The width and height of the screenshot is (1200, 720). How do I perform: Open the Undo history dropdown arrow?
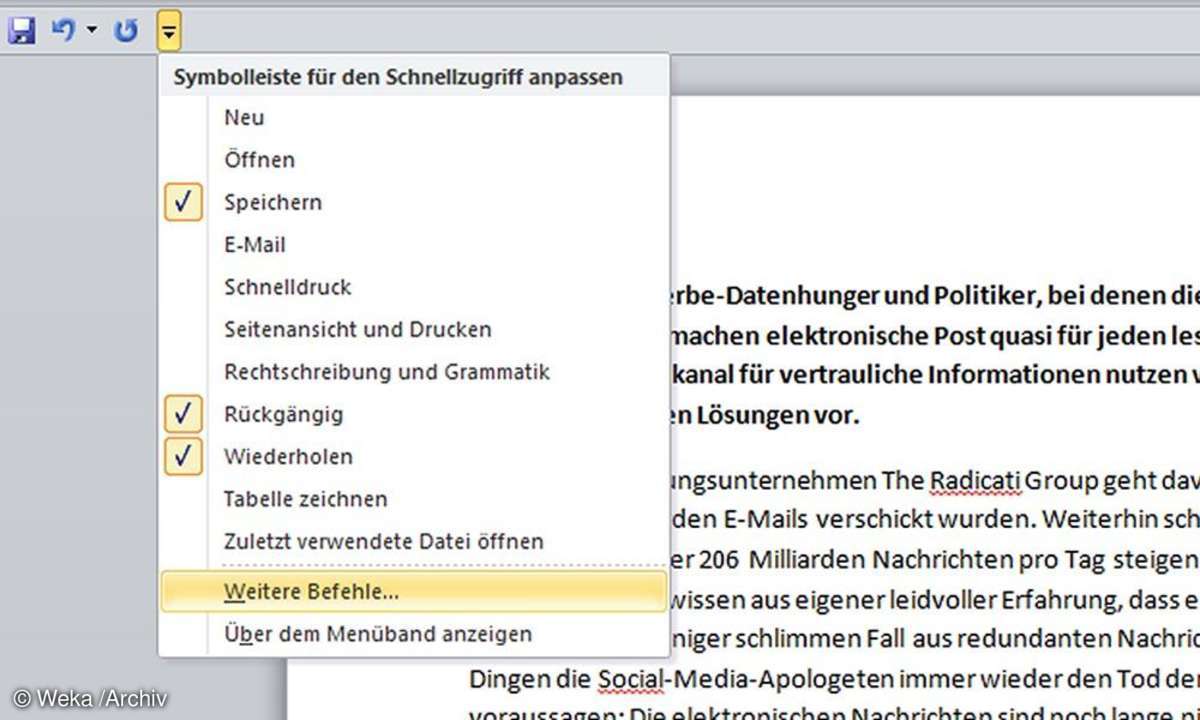pyautogui.click(x=92, y=31)
